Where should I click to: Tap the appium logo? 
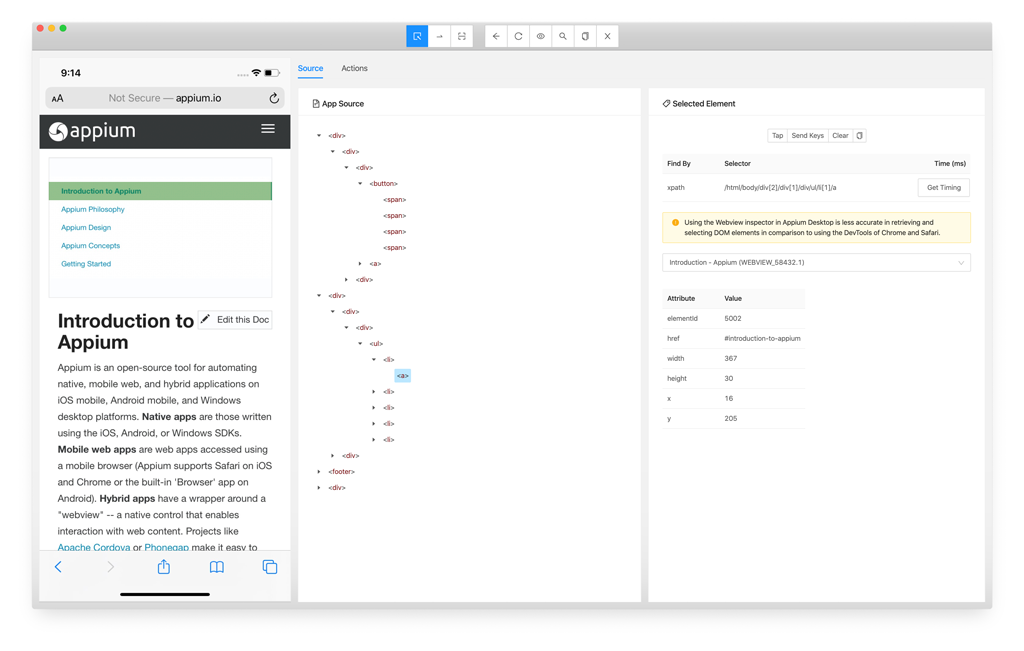click(92, 131)
